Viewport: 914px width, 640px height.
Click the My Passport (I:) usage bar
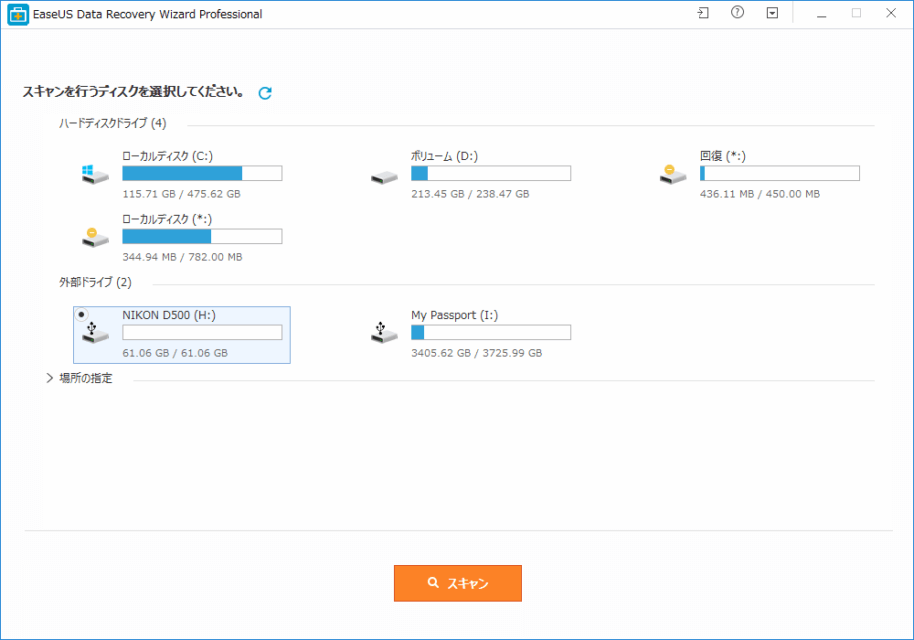point(491,332)
